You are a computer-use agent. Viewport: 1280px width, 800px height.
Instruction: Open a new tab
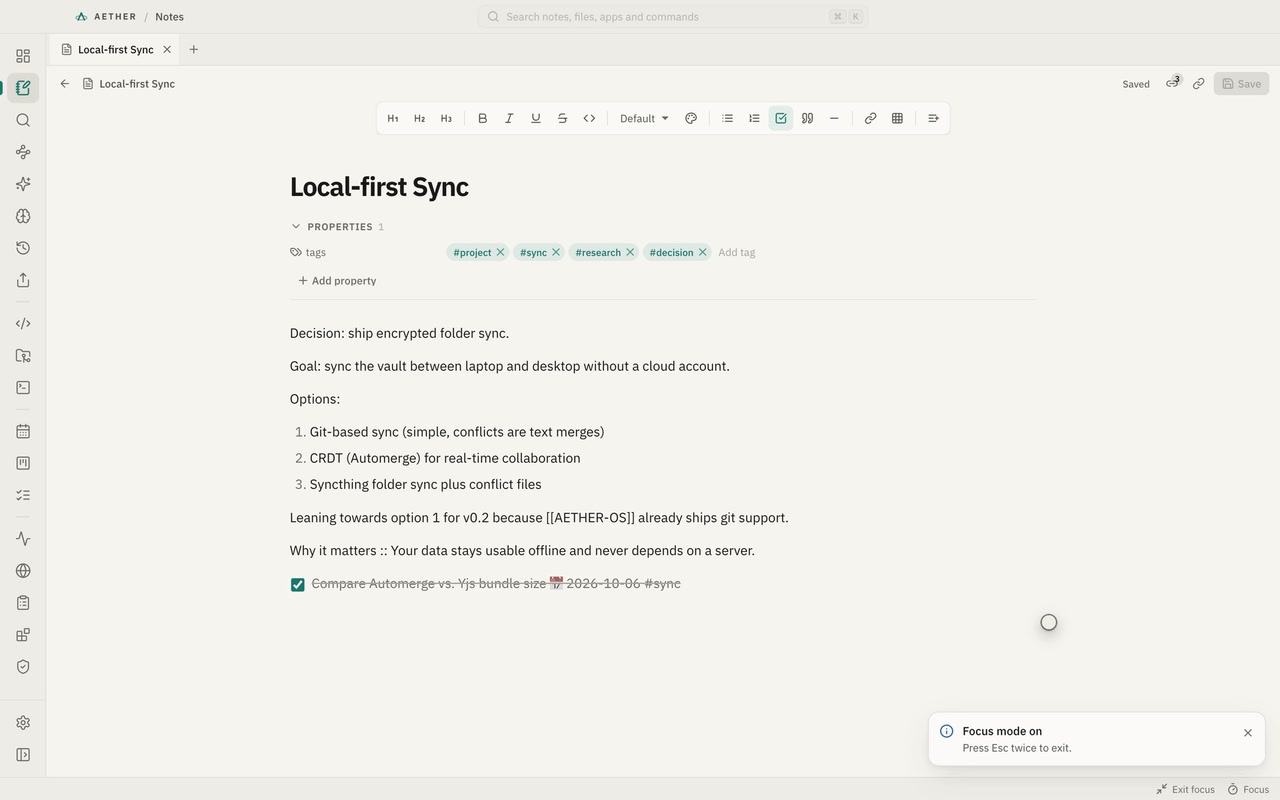[x=194, y=50]
